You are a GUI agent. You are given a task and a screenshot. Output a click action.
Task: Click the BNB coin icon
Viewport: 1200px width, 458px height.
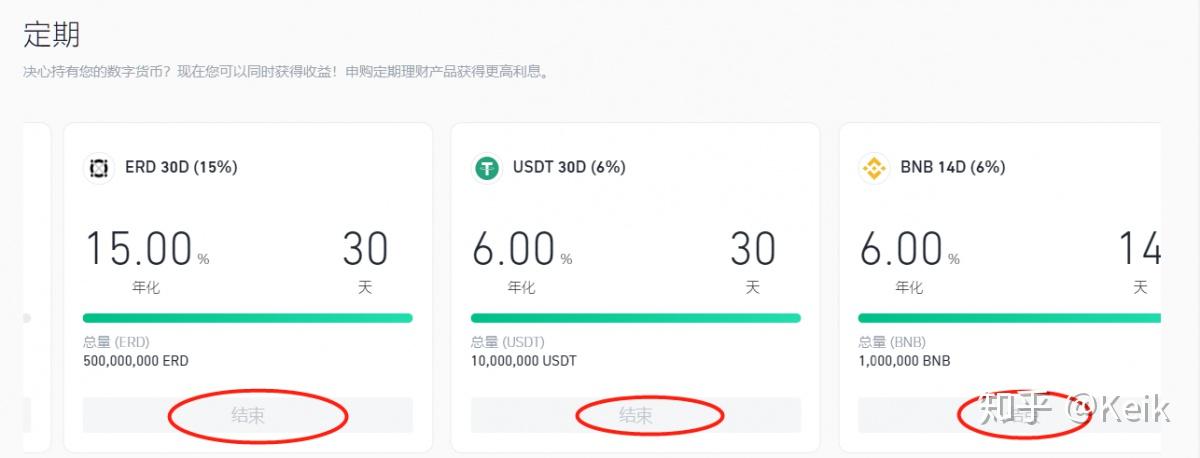pyautogui.click(x=874, y=168)
